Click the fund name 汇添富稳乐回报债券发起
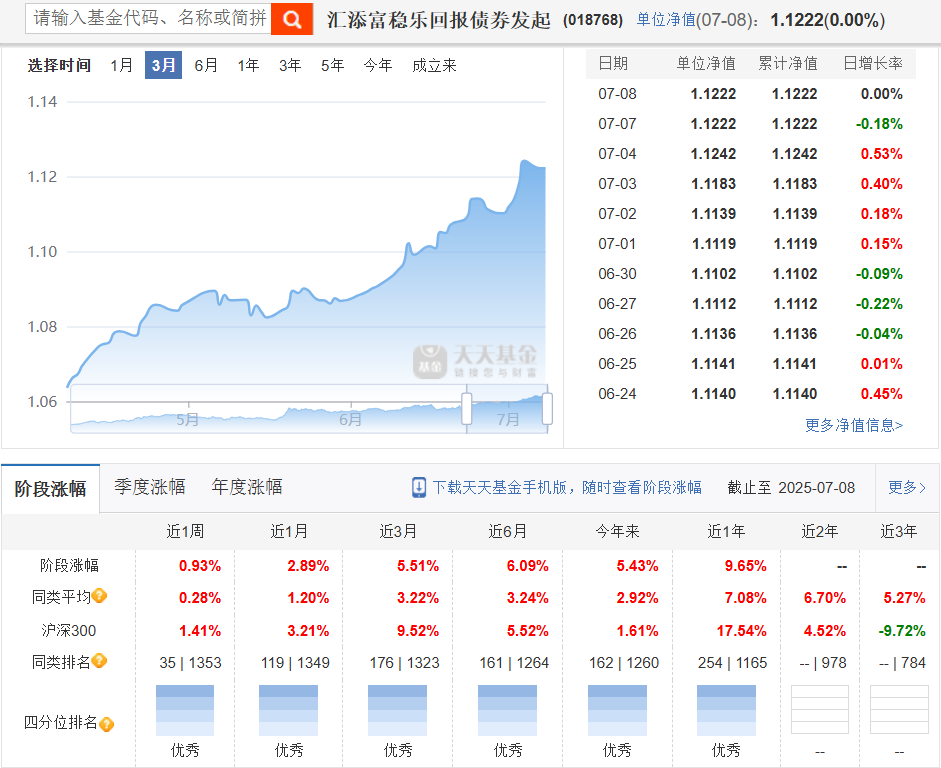Viewport: 941px width, 768px height. coord(439,20)
